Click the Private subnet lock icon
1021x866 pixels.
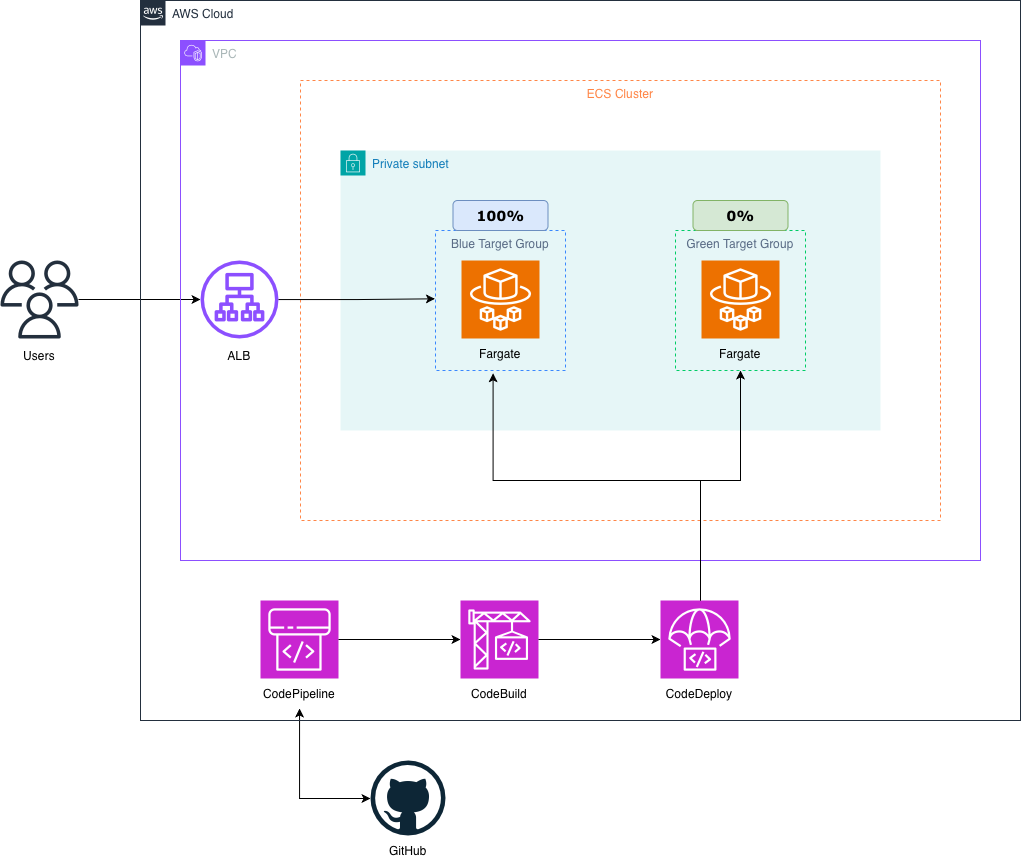coord(353,163)
